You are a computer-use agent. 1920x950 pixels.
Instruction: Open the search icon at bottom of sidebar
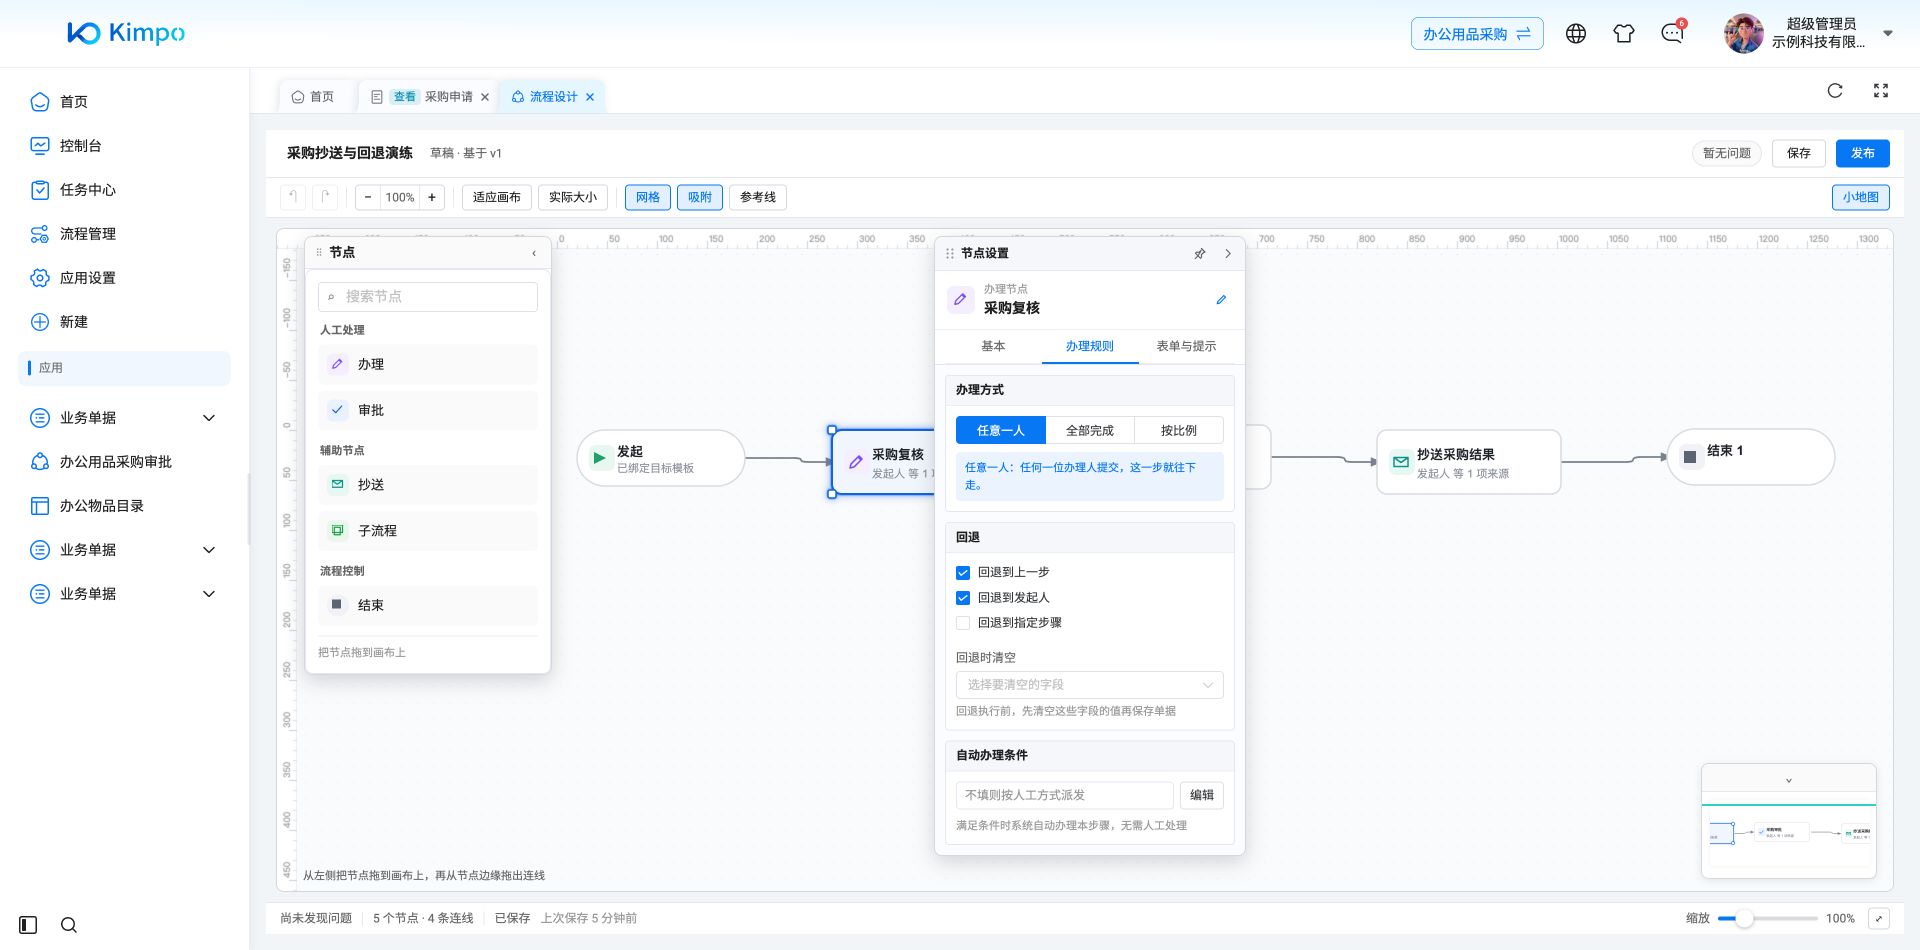point(69,925)
